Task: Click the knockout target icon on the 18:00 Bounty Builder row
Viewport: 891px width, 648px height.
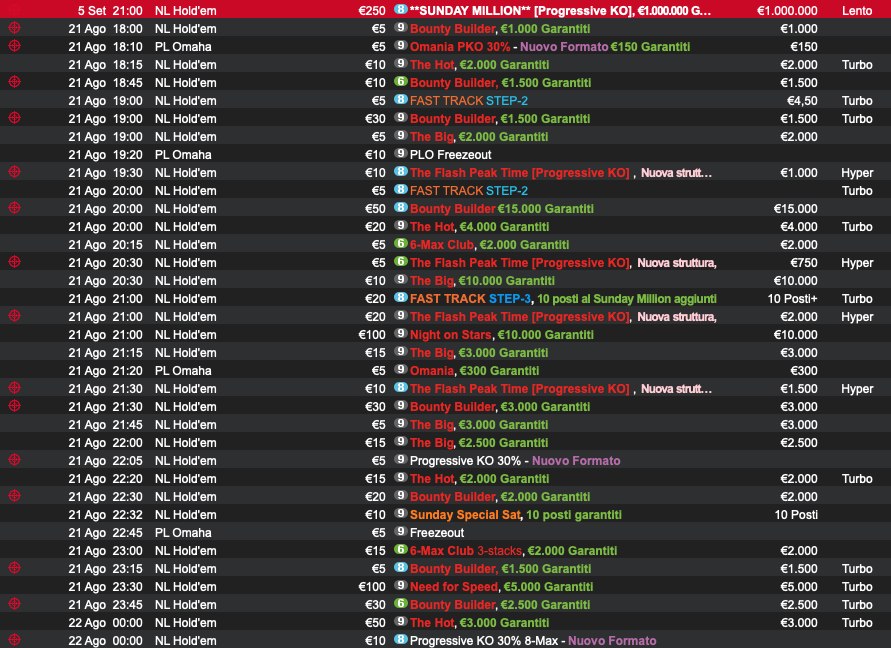Action: (15, 27)
